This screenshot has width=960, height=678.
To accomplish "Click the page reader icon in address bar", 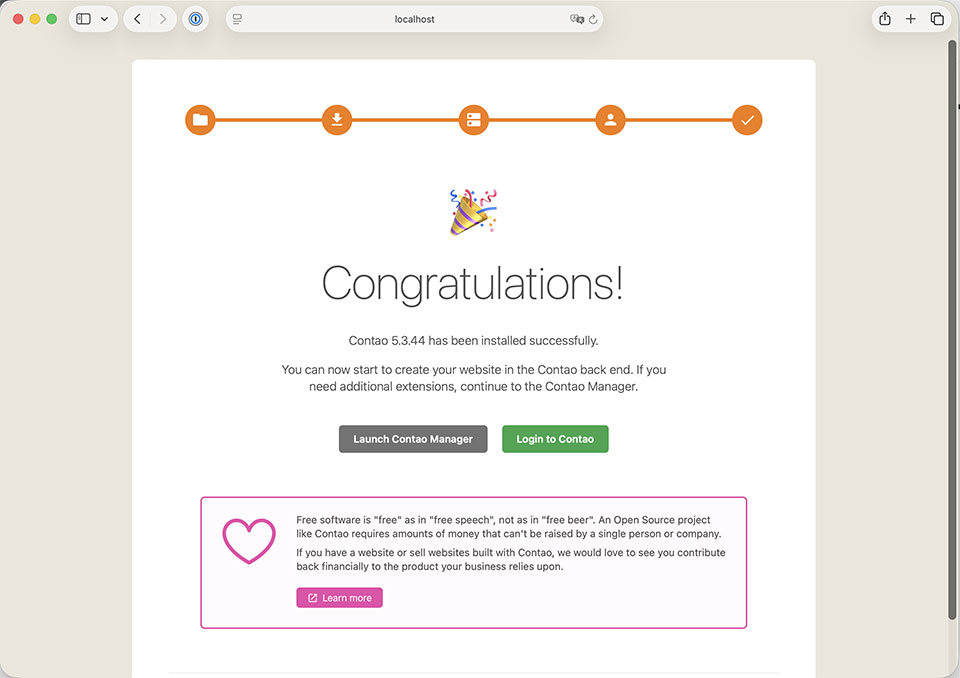I will tap(237, 19).
